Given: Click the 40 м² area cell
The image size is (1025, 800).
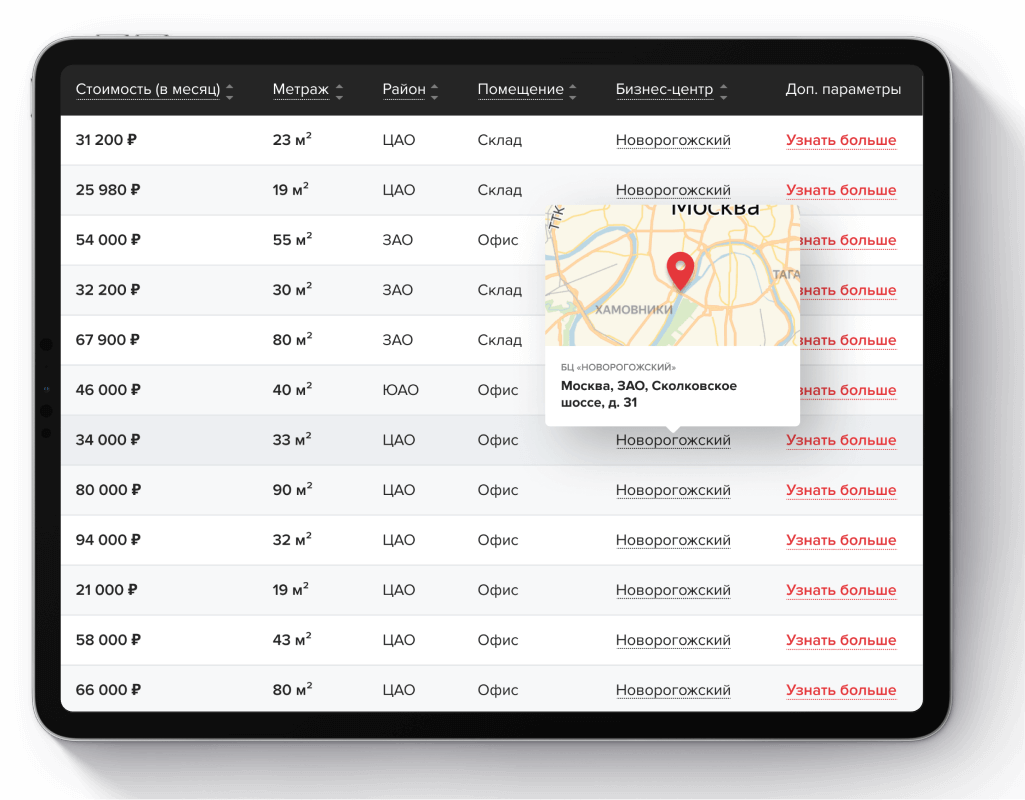Looking at the screenshot, I should (x=292, y=390).
